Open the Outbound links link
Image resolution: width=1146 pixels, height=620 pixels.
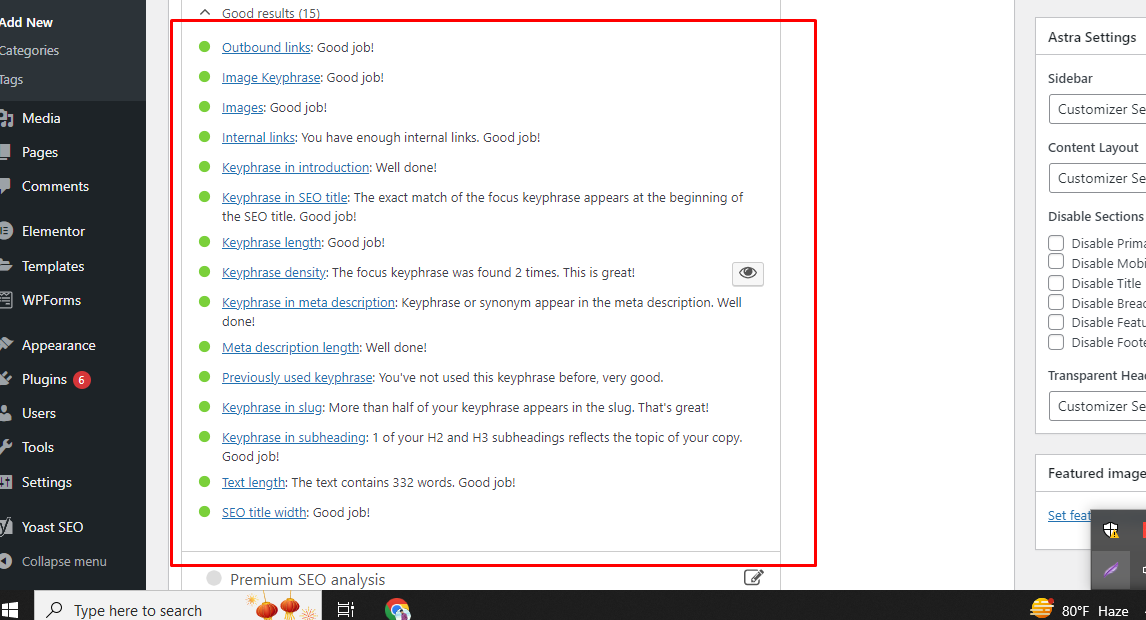tap(266, 48)
